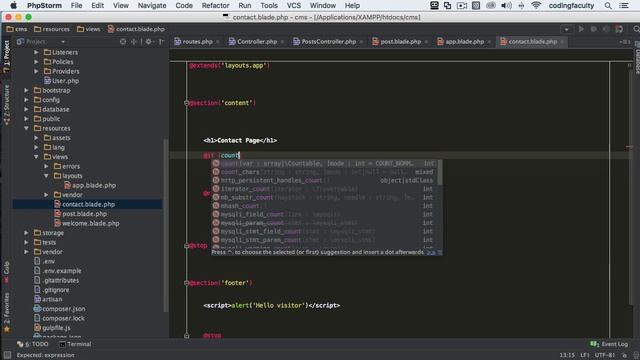Expand the database folder
The height and width of the screenshot is (360, 640).
(x=27, y=109)
